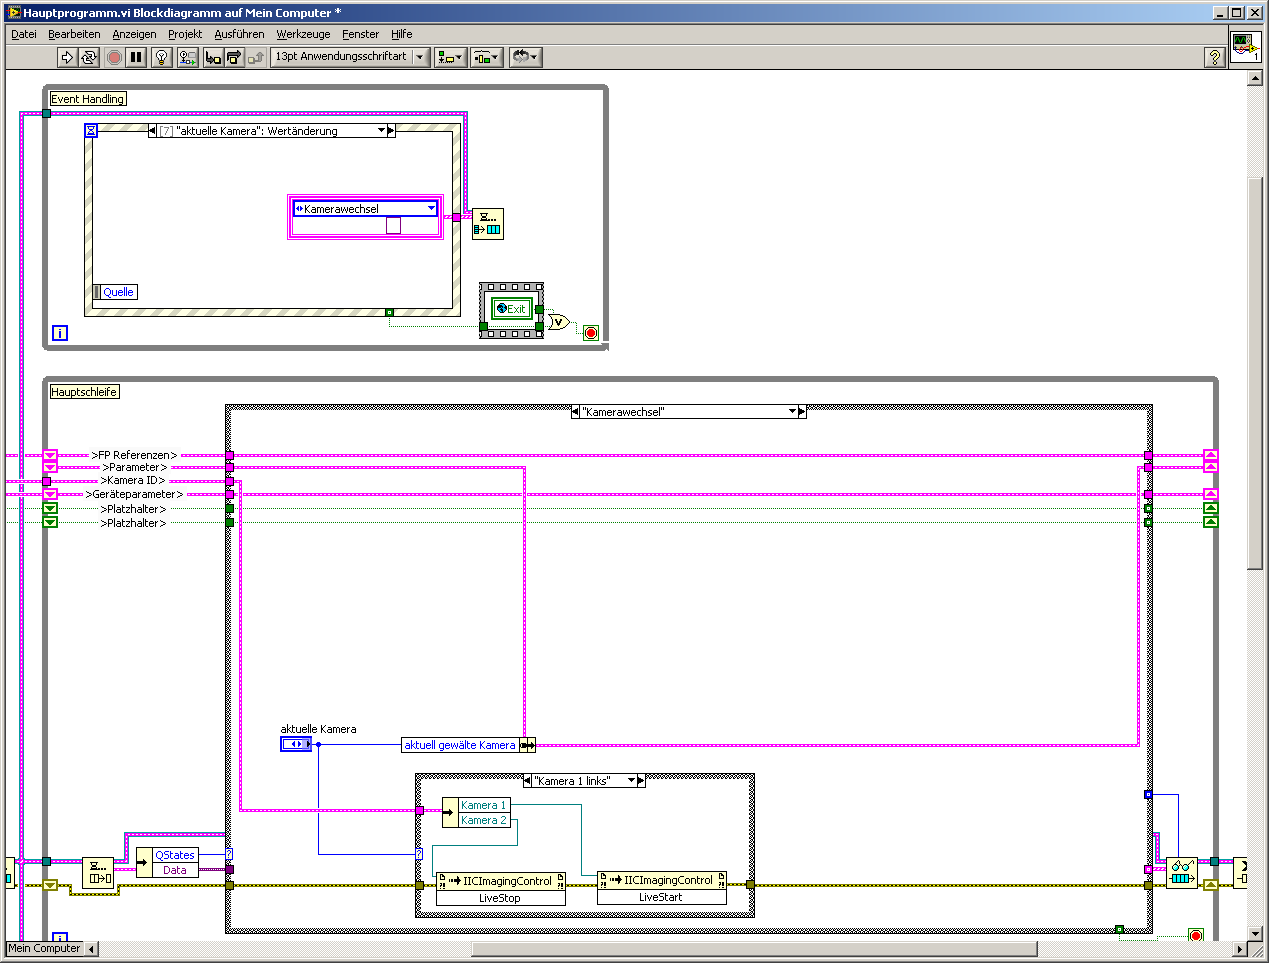The image size is (1269, 963).
Task: Select the Kamera ID label text
Action: 133,481
